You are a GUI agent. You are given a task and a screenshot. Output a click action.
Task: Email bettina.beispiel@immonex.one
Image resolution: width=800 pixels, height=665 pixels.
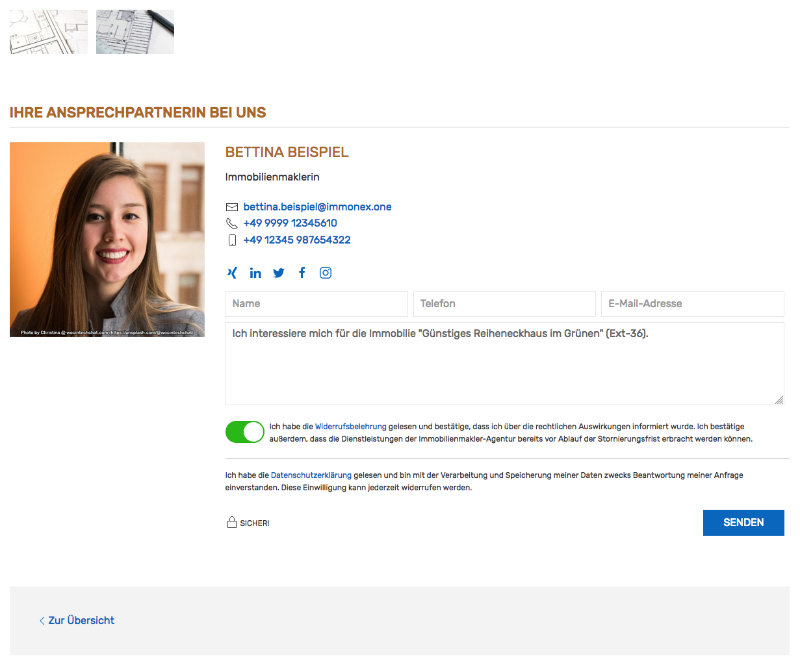(317, 207)
